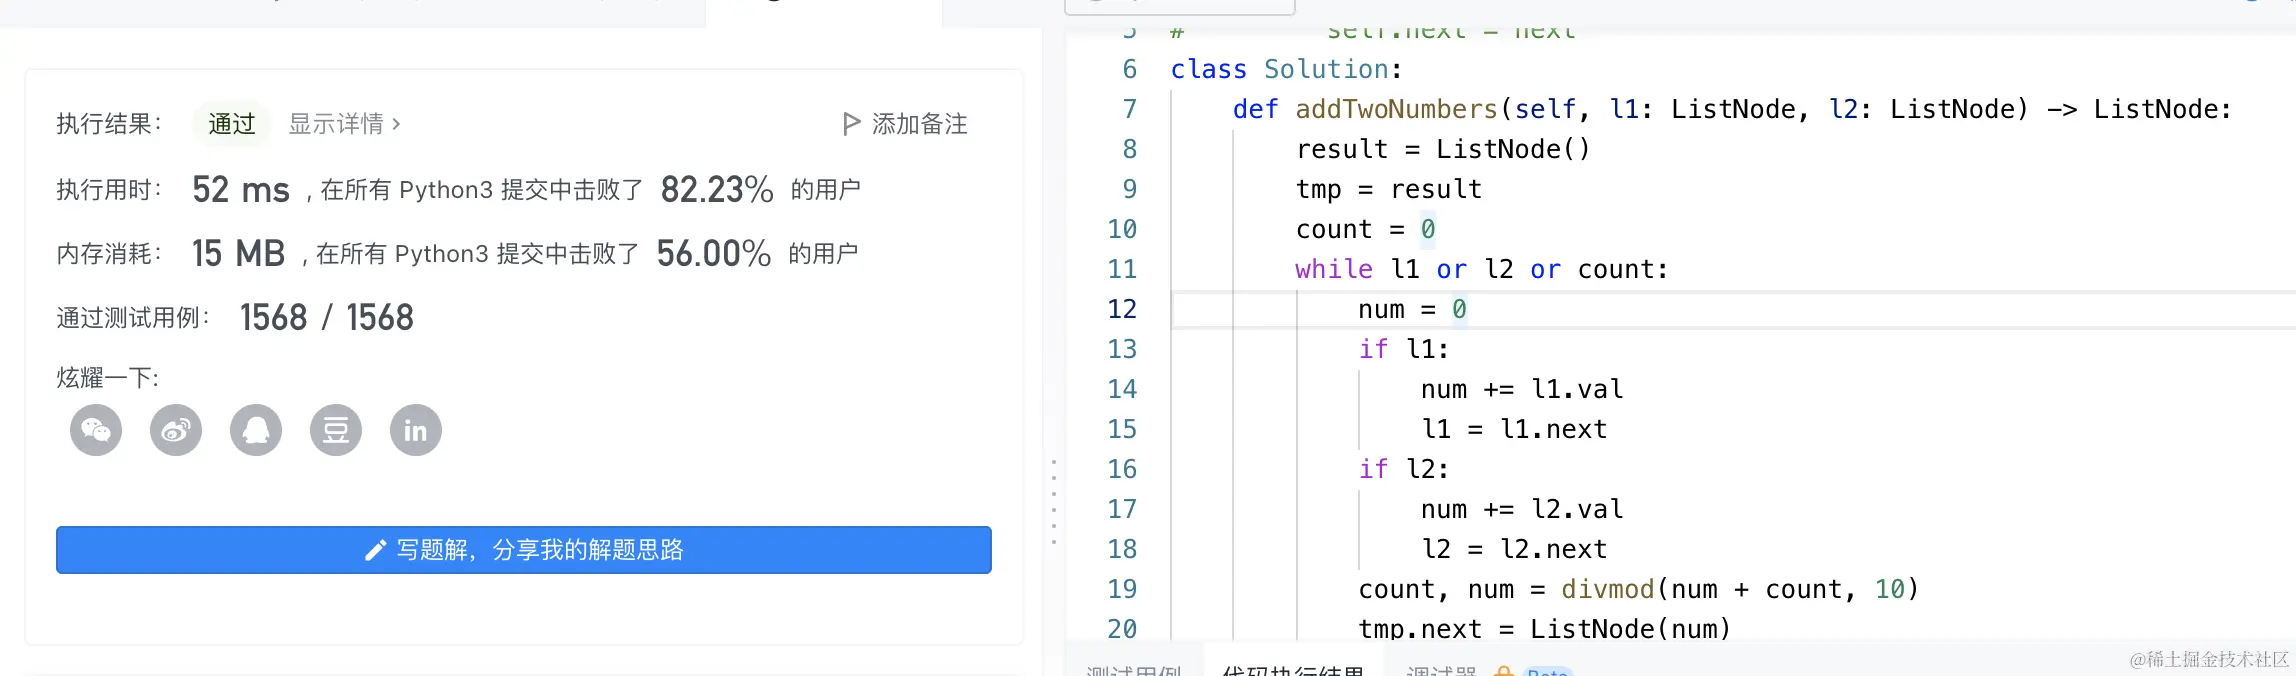2296x676 pixels.
Task: Click 'divmod' call on line 19
Action: tap(1608, 589)
